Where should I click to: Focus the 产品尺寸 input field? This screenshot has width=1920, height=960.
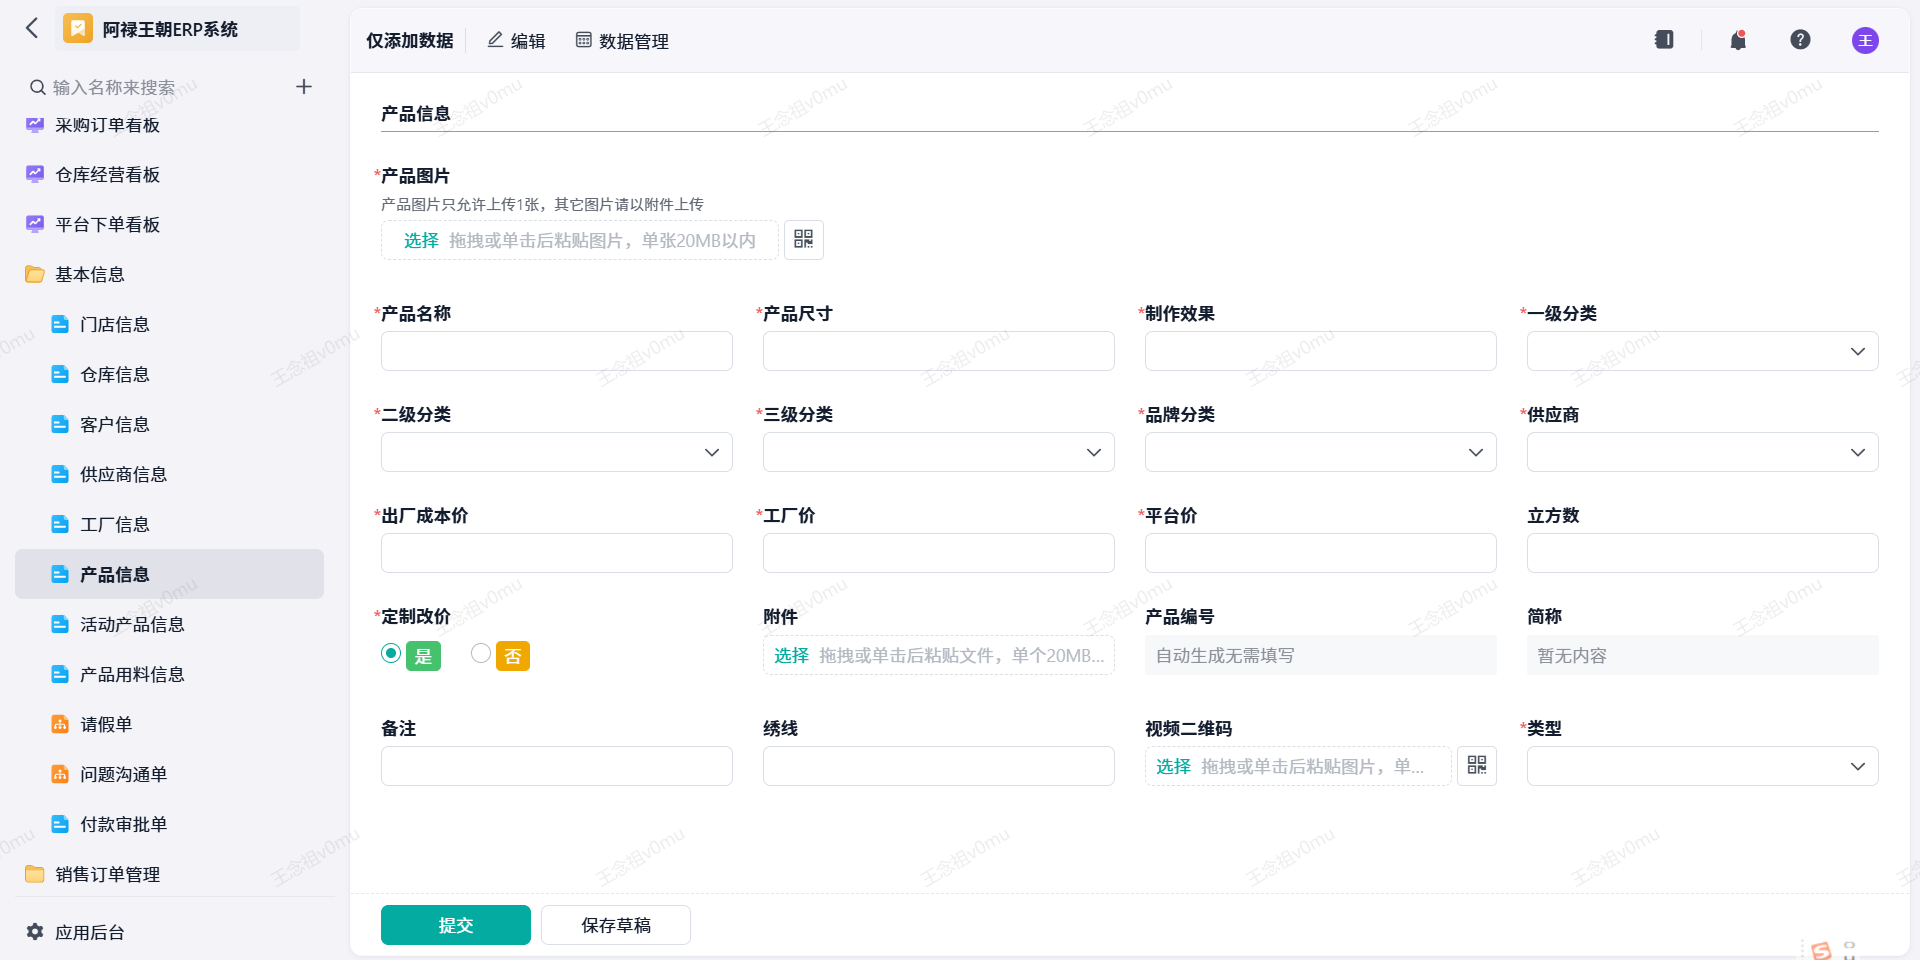pos(938,351)
